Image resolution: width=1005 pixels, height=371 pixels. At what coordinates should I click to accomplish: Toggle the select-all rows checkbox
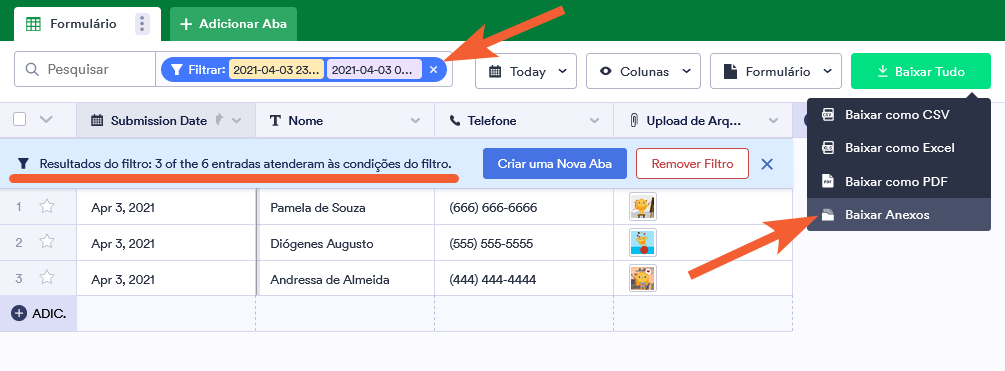(20, 120)
